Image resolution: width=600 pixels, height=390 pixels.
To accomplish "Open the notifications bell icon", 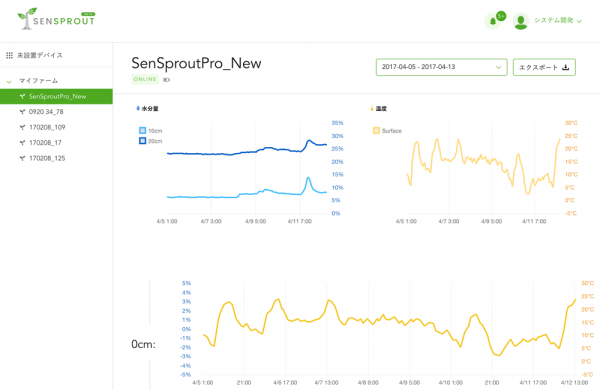I will coord(492,21).
